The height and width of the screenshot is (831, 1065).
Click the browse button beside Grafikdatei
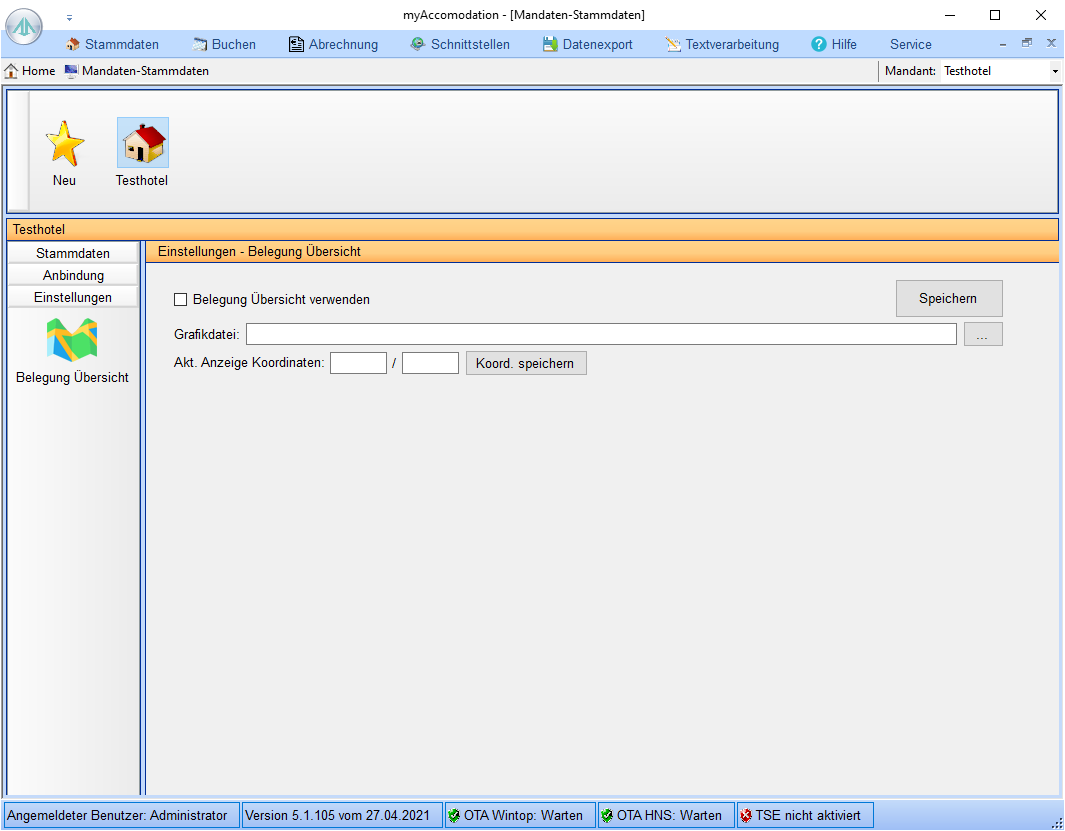coord(982,334)
